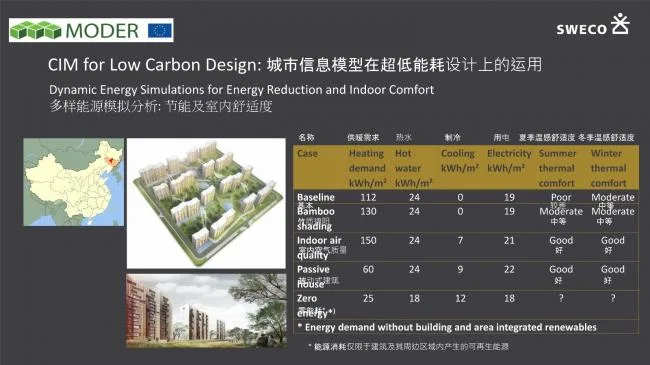The height and width of the screenshot is (365, 650).
Task: Click Indoor air quality electricity value 21
Action: (509, 241)
